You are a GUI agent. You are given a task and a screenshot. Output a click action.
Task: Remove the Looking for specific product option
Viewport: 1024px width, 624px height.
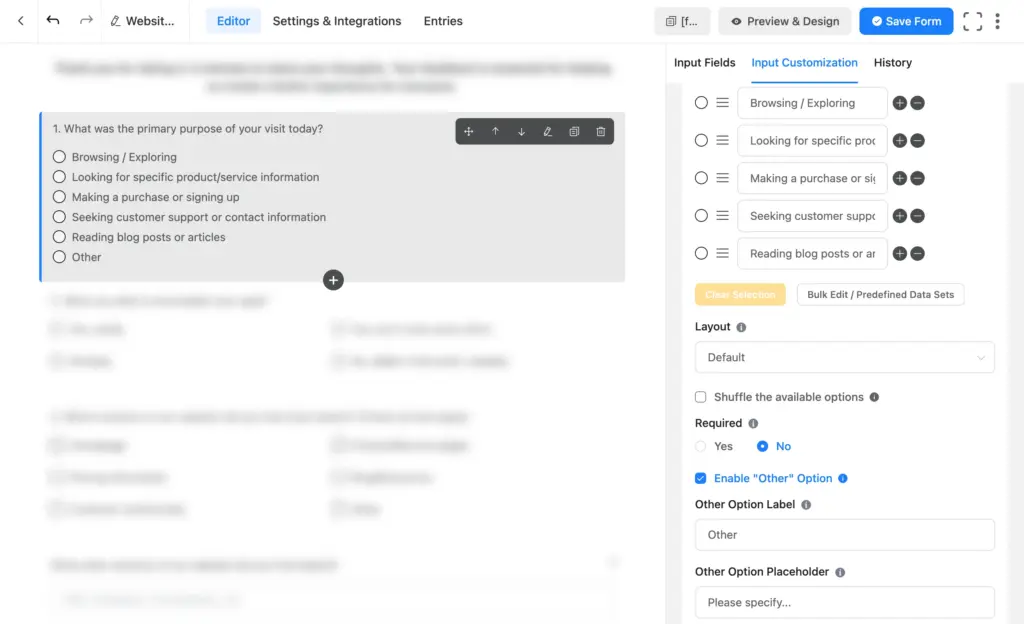(x=917, y=140)
